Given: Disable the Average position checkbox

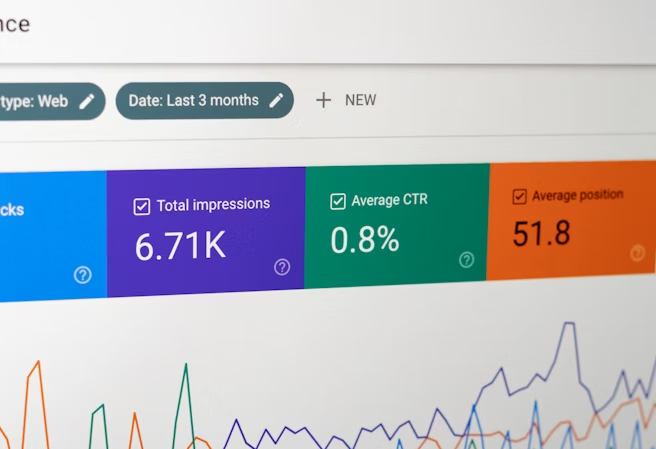Looking at the screenshot, I should (x=519, y=196).
